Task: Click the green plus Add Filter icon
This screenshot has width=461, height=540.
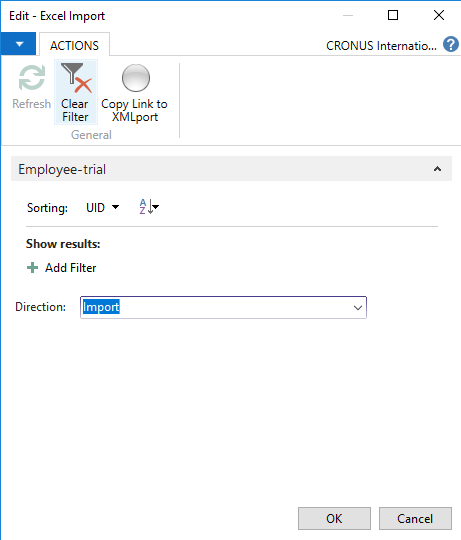Action: (x=32, y=268)
